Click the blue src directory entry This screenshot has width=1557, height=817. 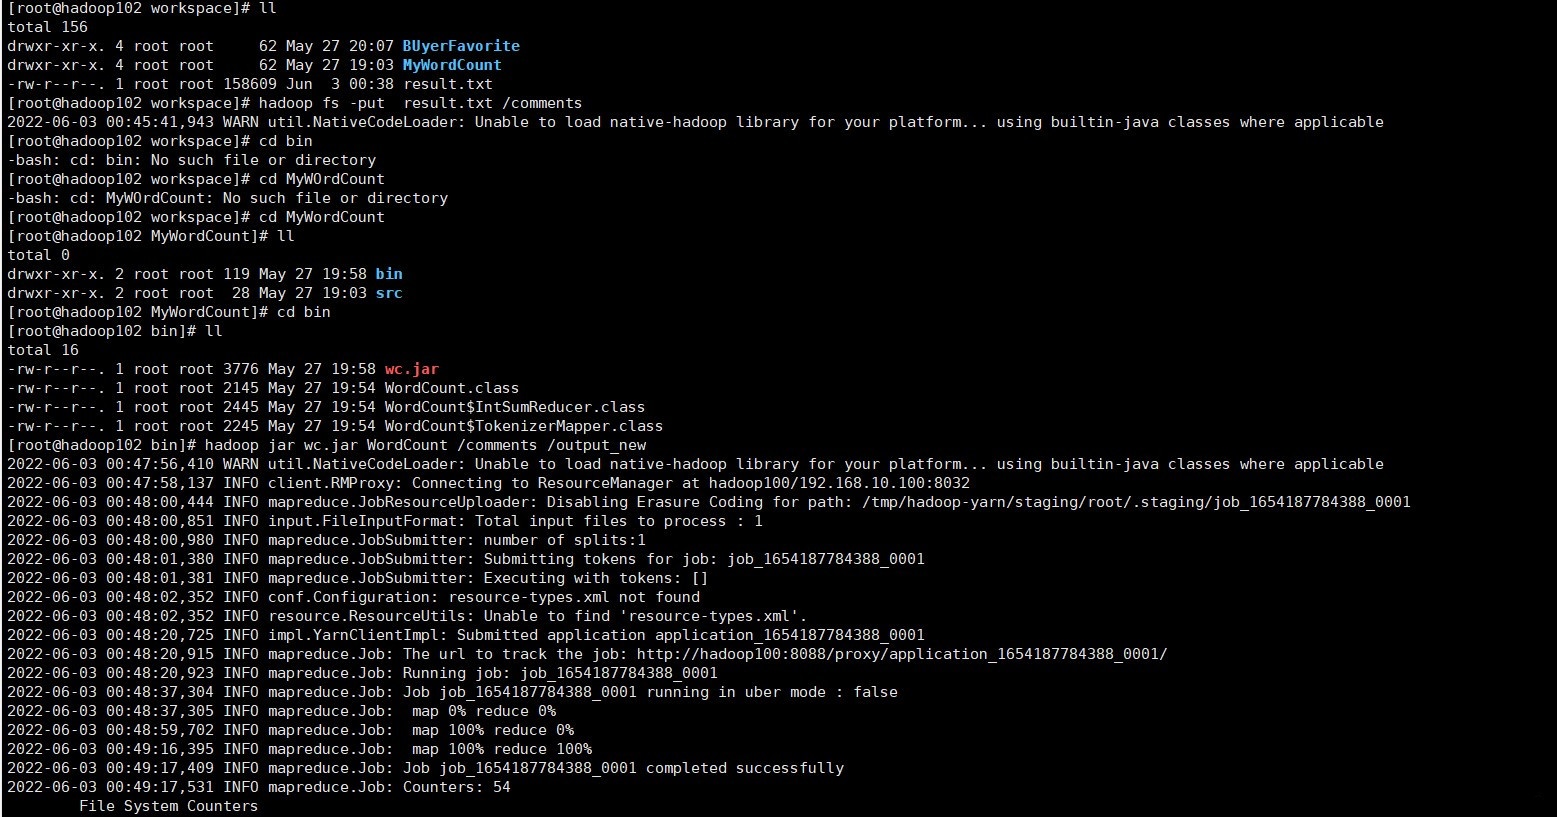coord(389,293)
